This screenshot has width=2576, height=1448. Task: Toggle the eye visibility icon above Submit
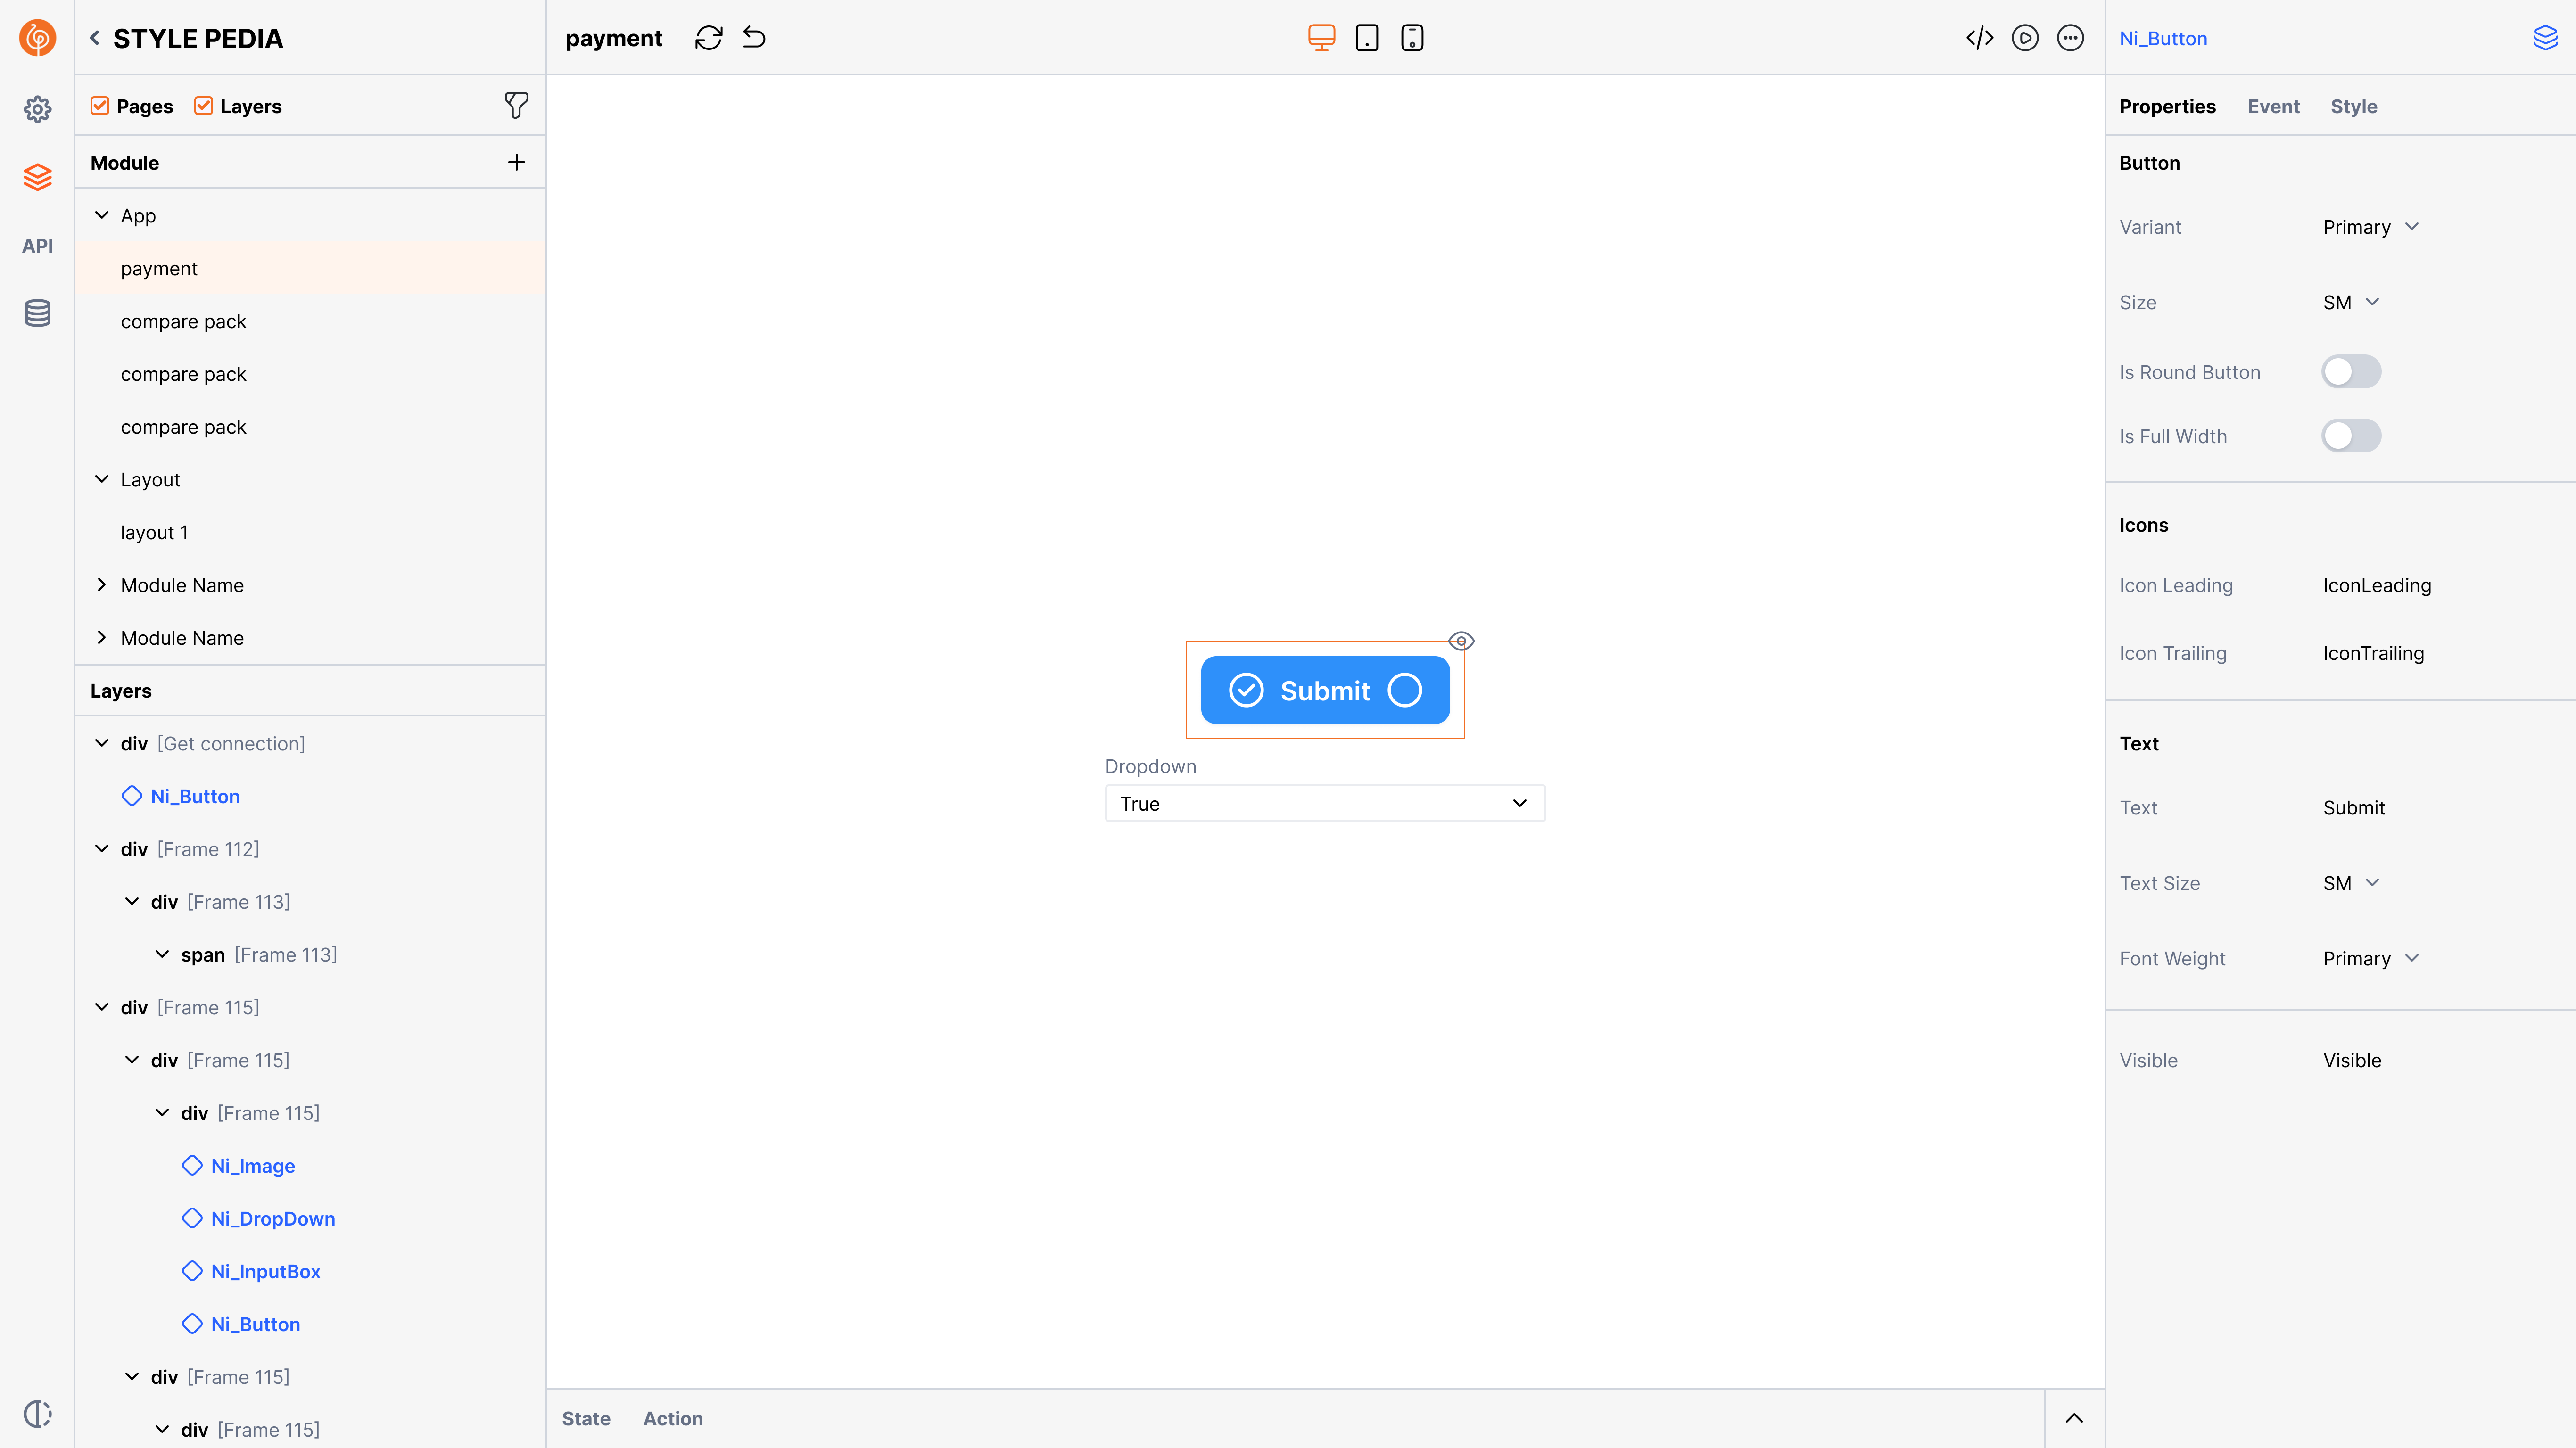(1460, 641)
